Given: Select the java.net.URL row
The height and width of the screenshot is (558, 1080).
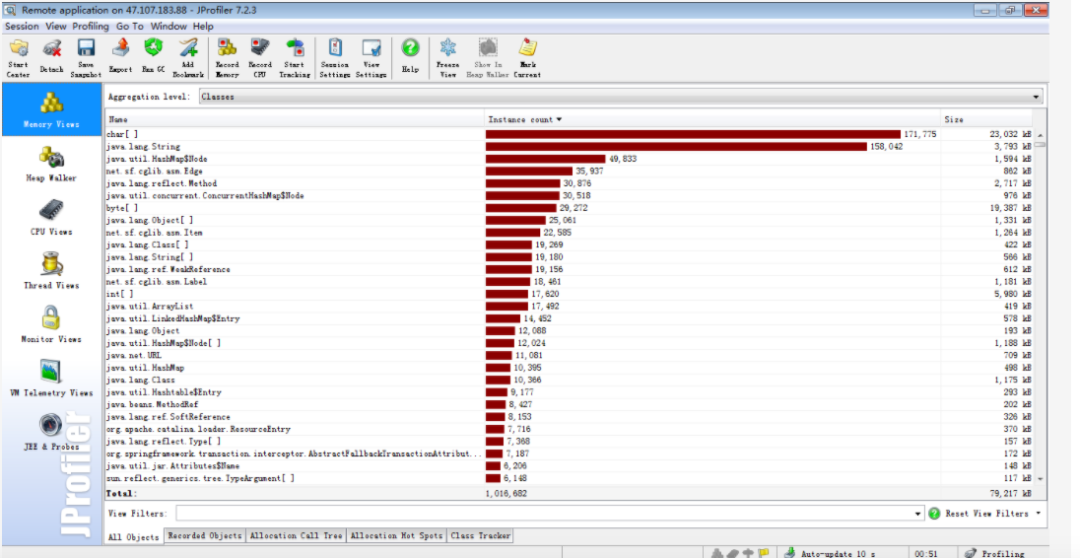Looking at the screenshot, I should 569,355.
